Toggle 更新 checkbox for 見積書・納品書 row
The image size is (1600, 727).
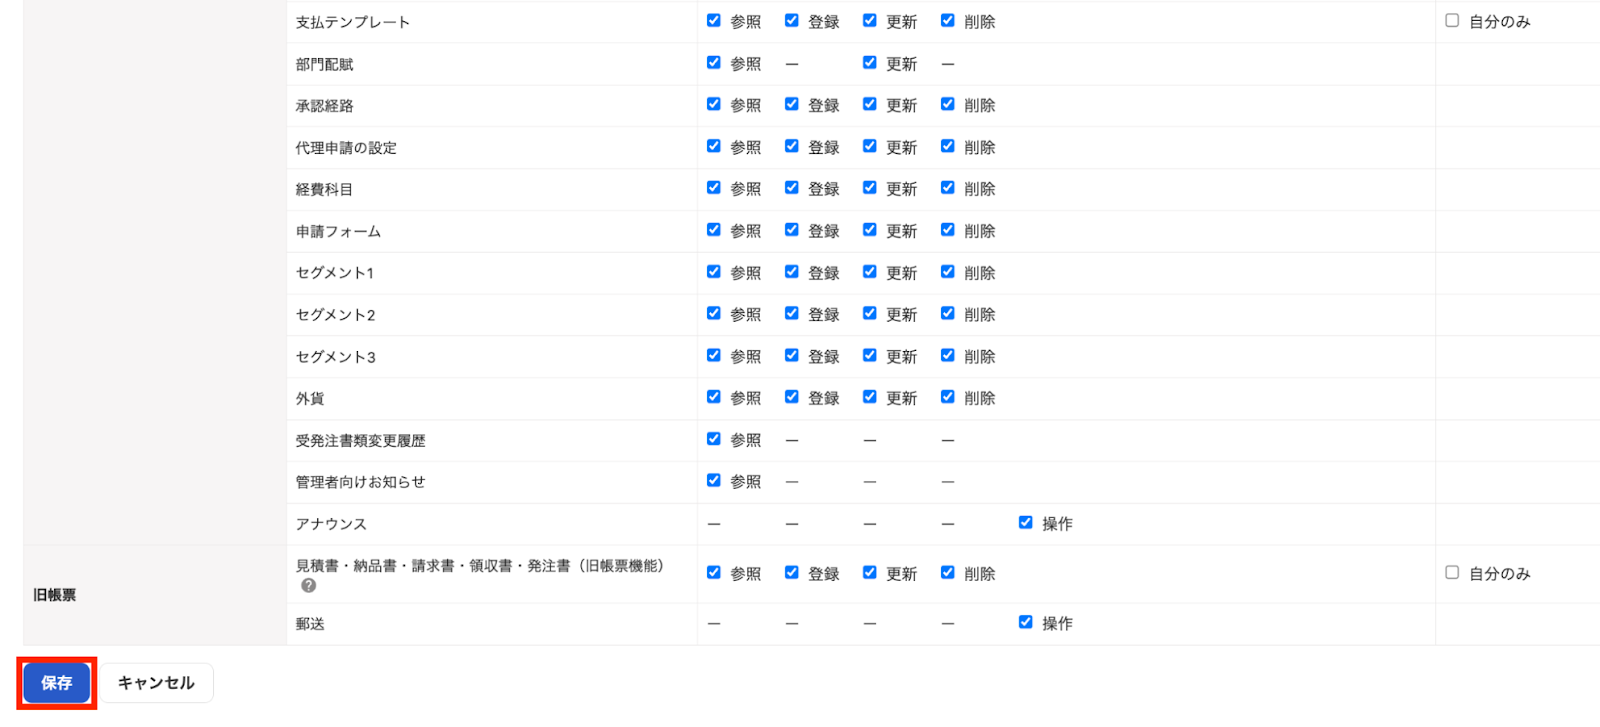click(870, 573)
